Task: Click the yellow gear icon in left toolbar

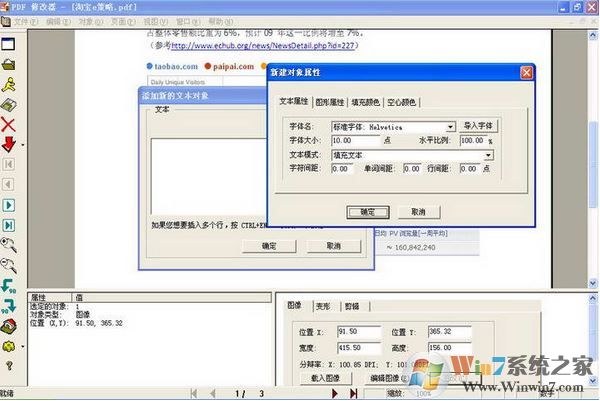Action: (8, 347)
